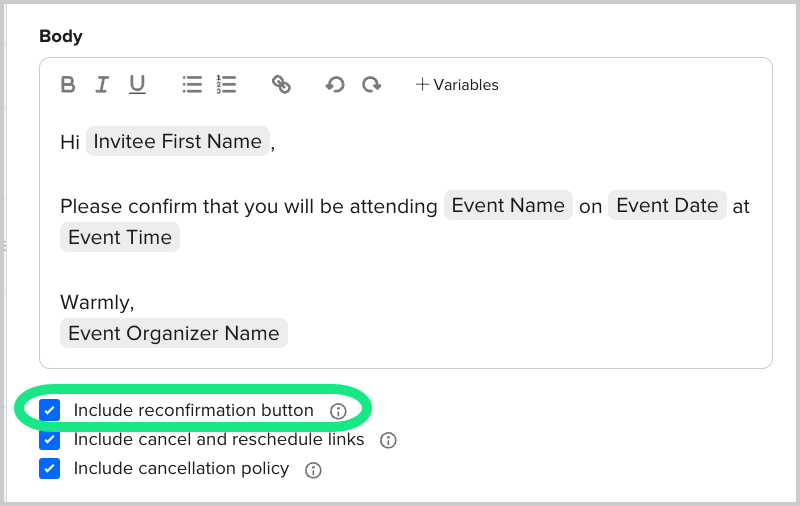Open cancellation policy info tooltip
Viewport: 800px width, 506px height.
(x=313, y=469)
